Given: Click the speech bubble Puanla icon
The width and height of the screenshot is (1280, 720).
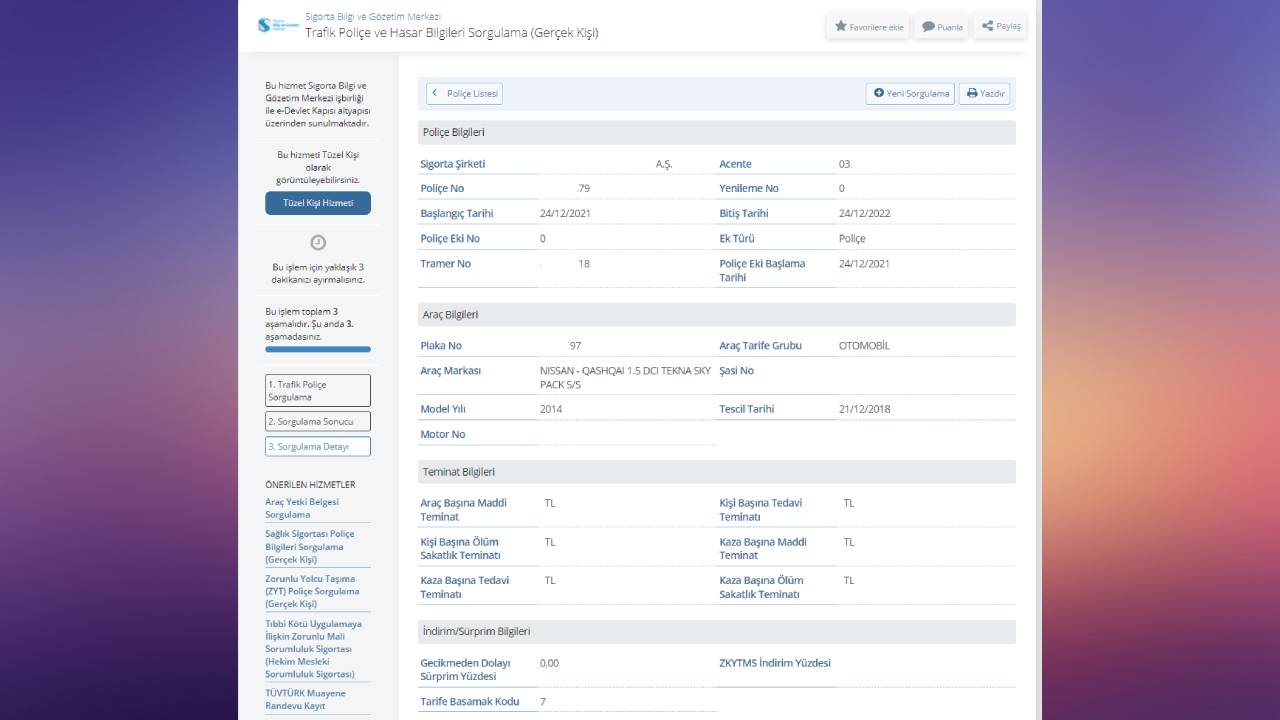Looking at the screenshot, I should (928, 27).
